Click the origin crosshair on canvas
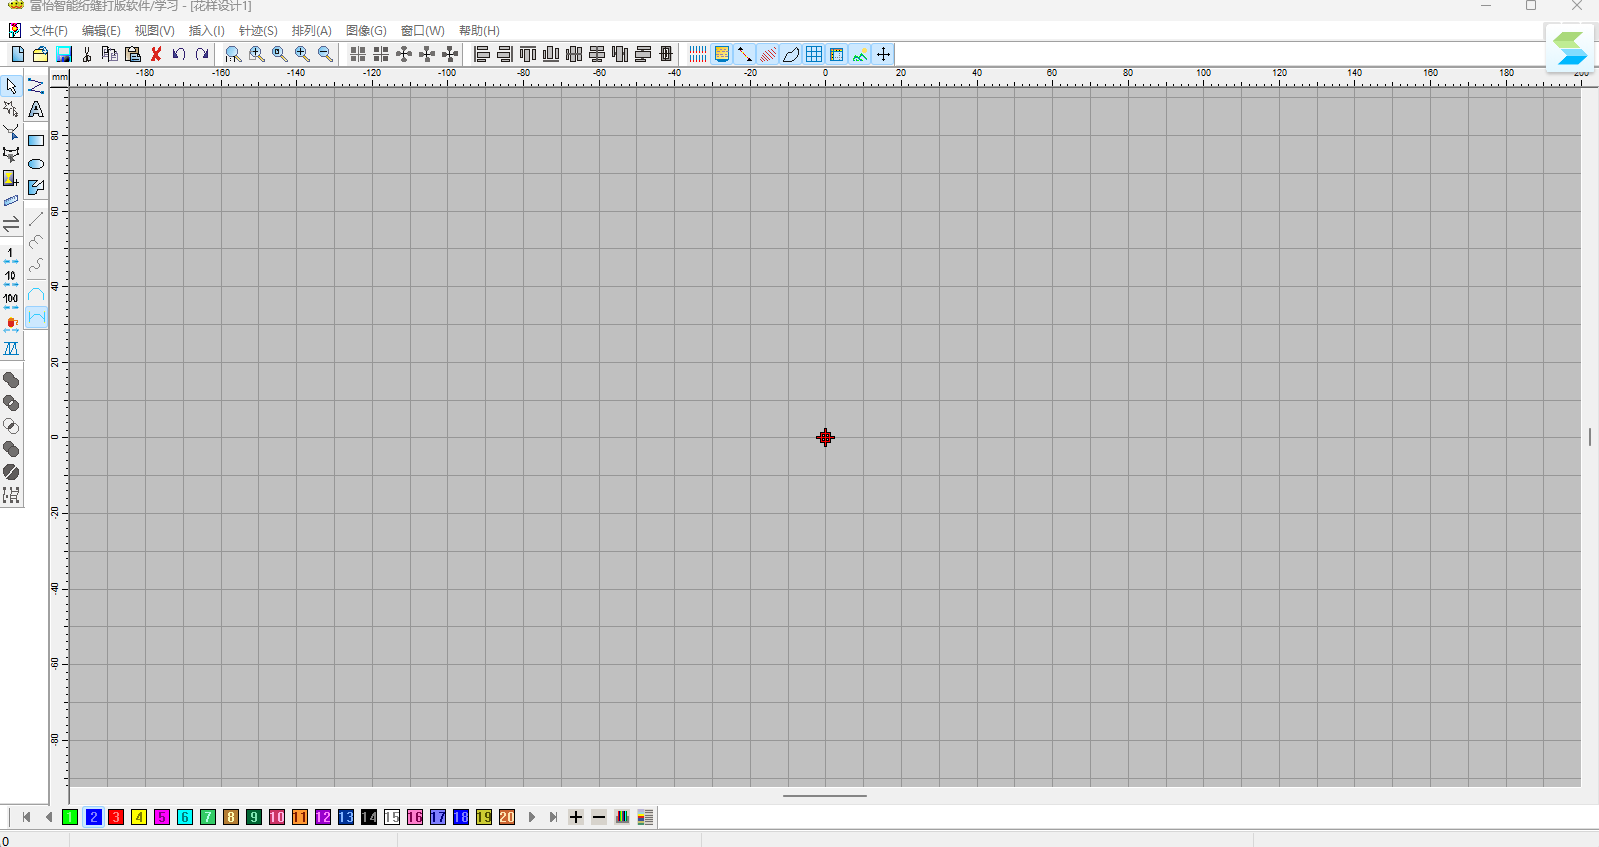The image size is (1599, 847). point(825,437)
